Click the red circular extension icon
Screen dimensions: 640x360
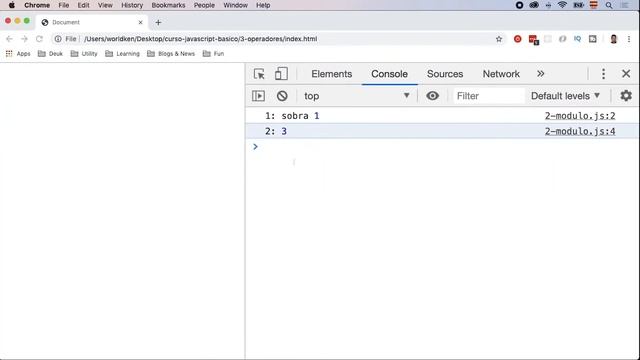click(x=518, y=39)
